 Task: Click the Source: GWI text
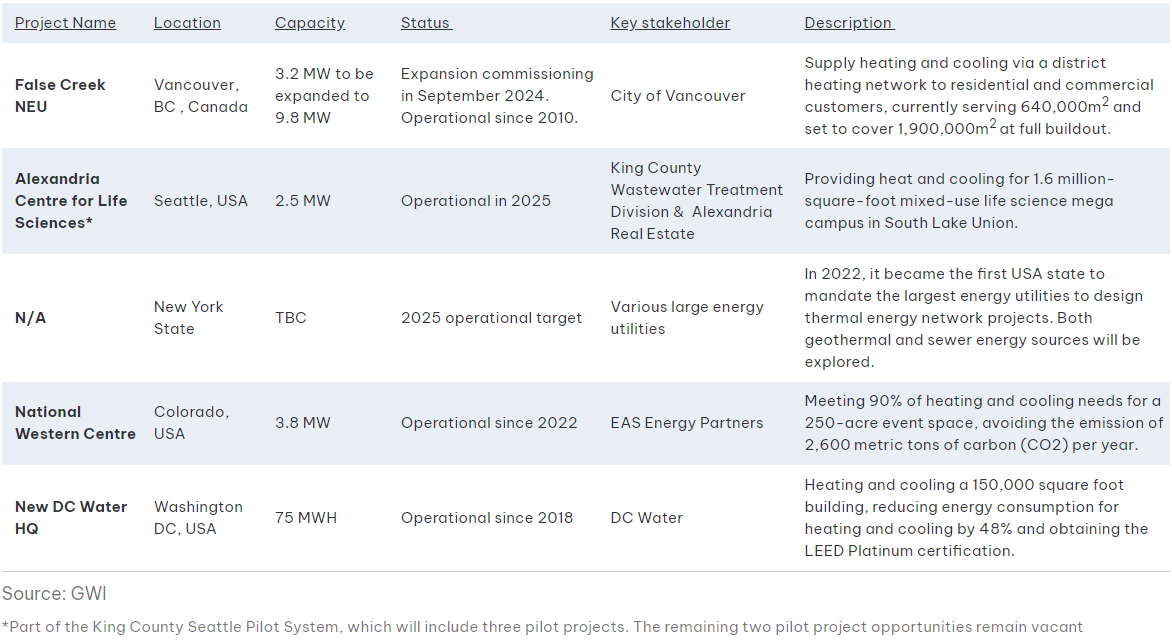54,594
